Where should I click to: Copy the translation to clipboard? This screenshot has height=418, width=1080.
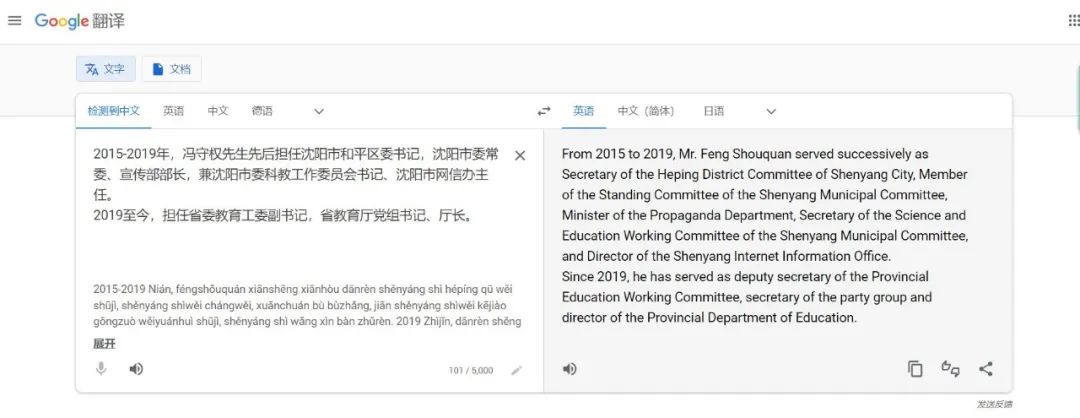click(x=915, y=369)
